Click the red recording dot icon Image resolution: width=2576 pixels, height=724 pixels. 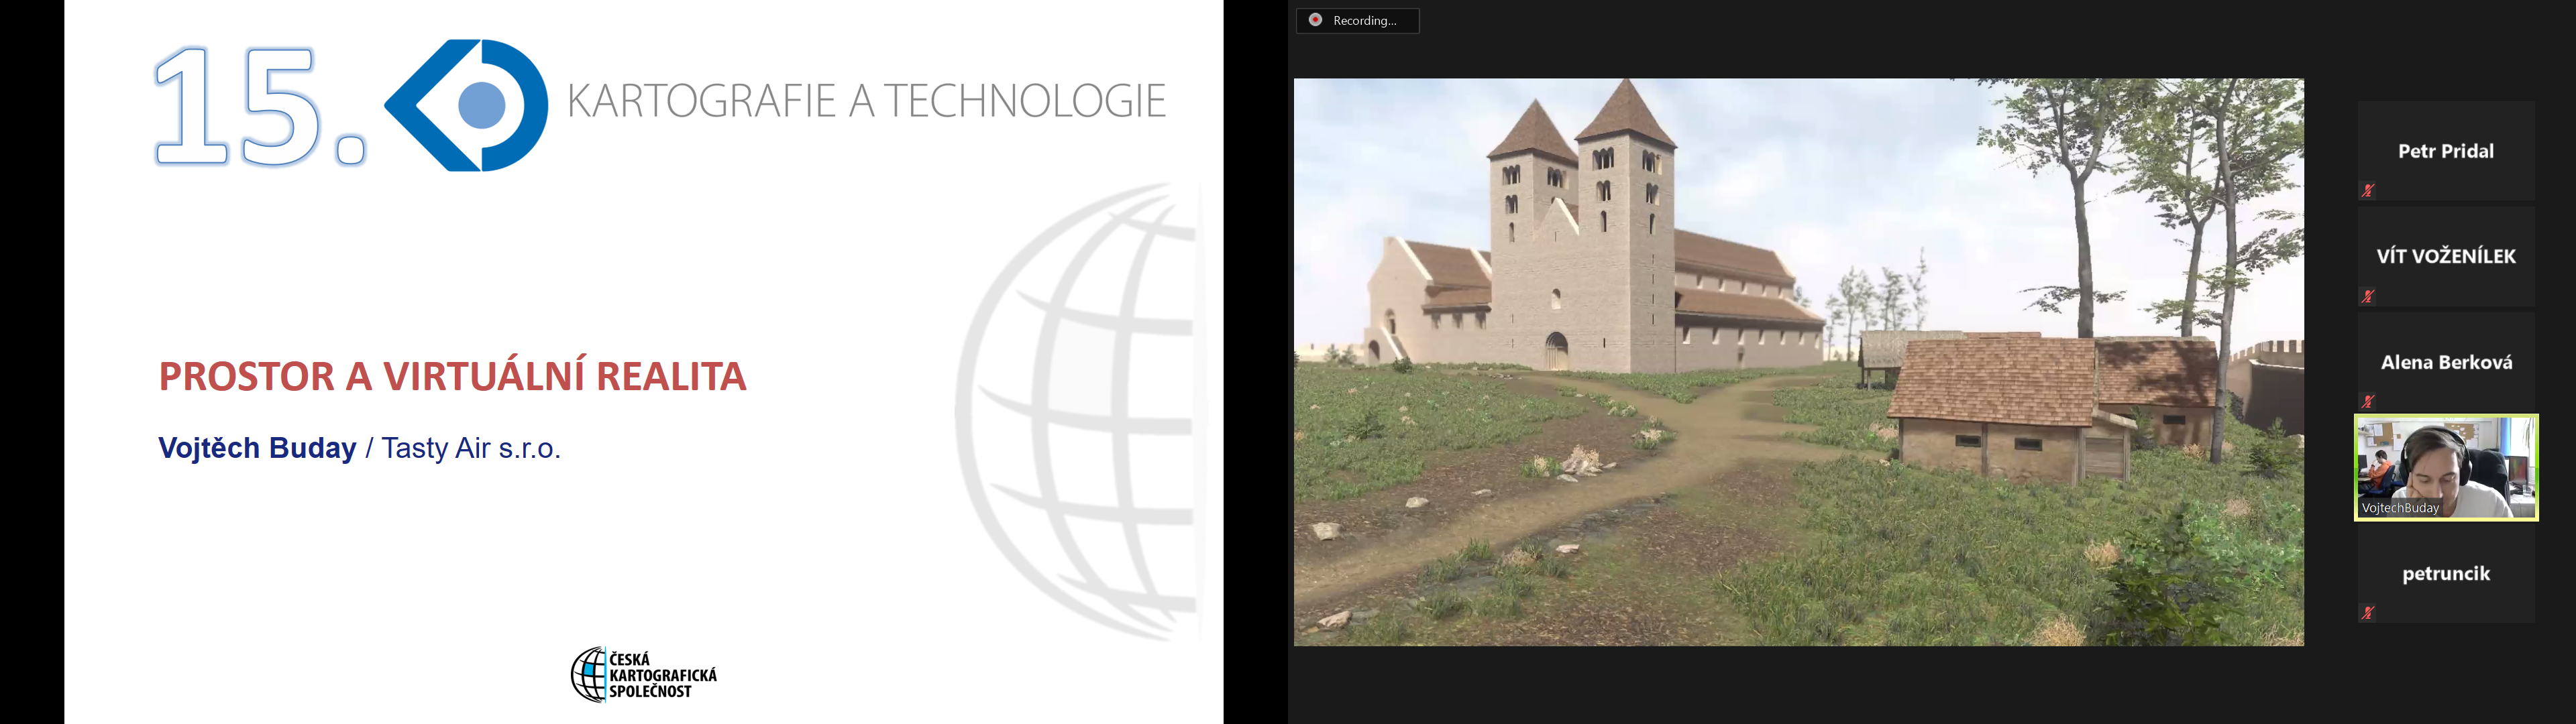point(1316,20)
